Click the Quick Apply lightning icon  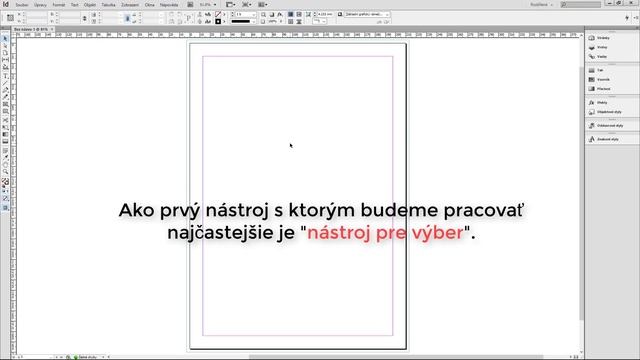click(627, 18)
